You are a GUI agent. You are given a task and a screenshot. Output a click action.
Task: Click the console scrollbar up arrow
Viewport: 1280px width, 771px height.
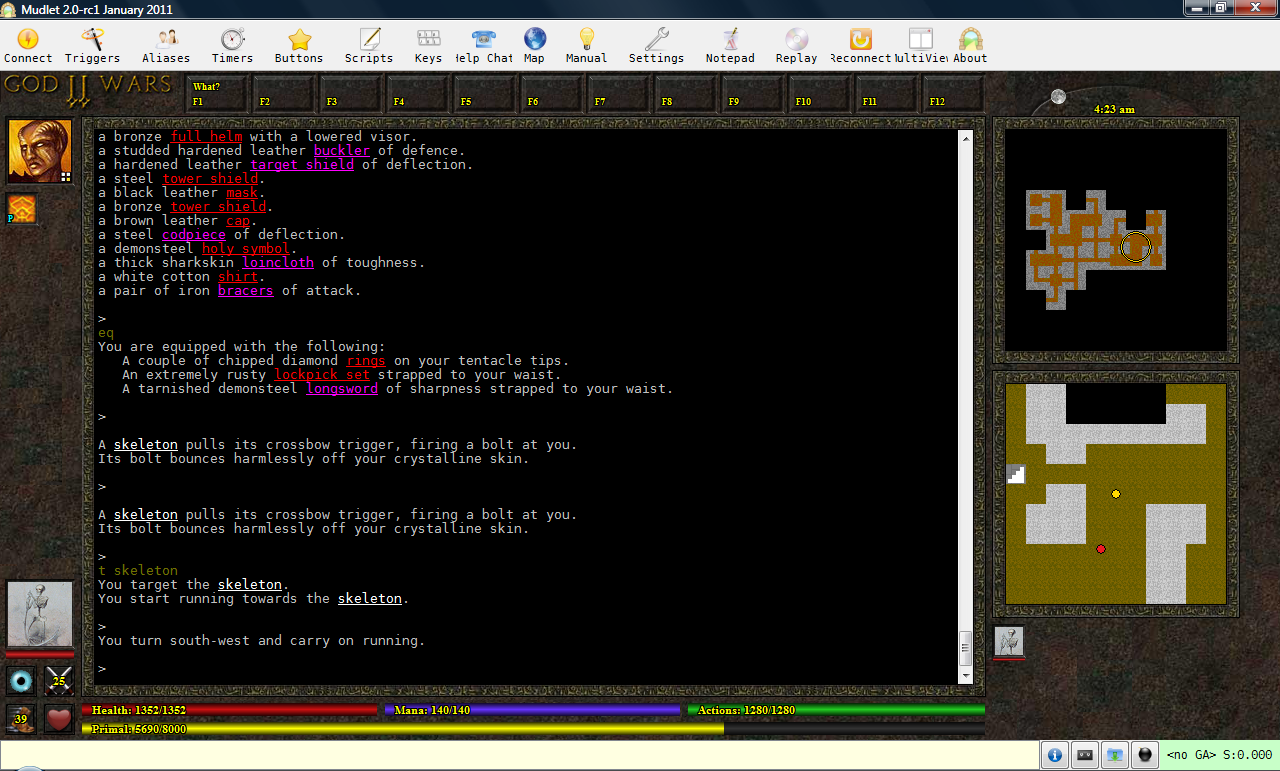[x=966, y=137]
